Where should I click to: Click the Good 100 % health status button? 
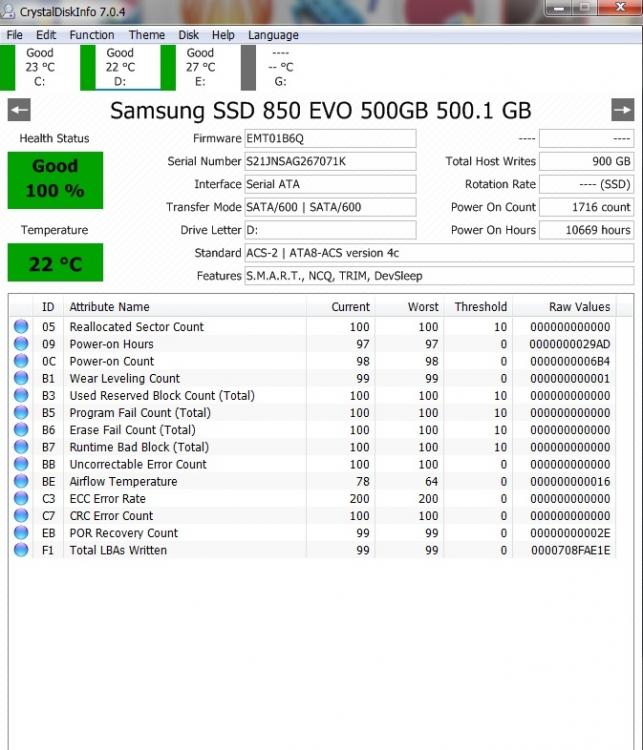pos(55,180)
